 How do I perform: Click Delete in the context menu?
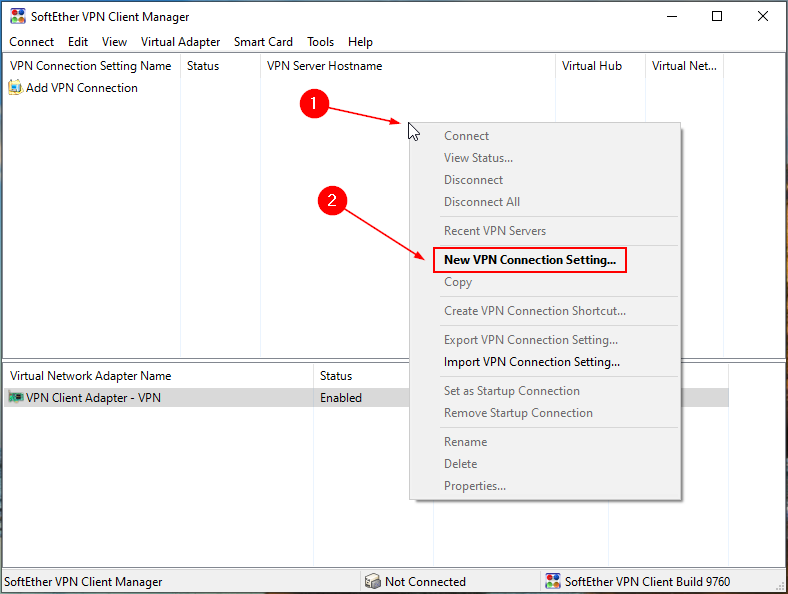click(545, 464)
